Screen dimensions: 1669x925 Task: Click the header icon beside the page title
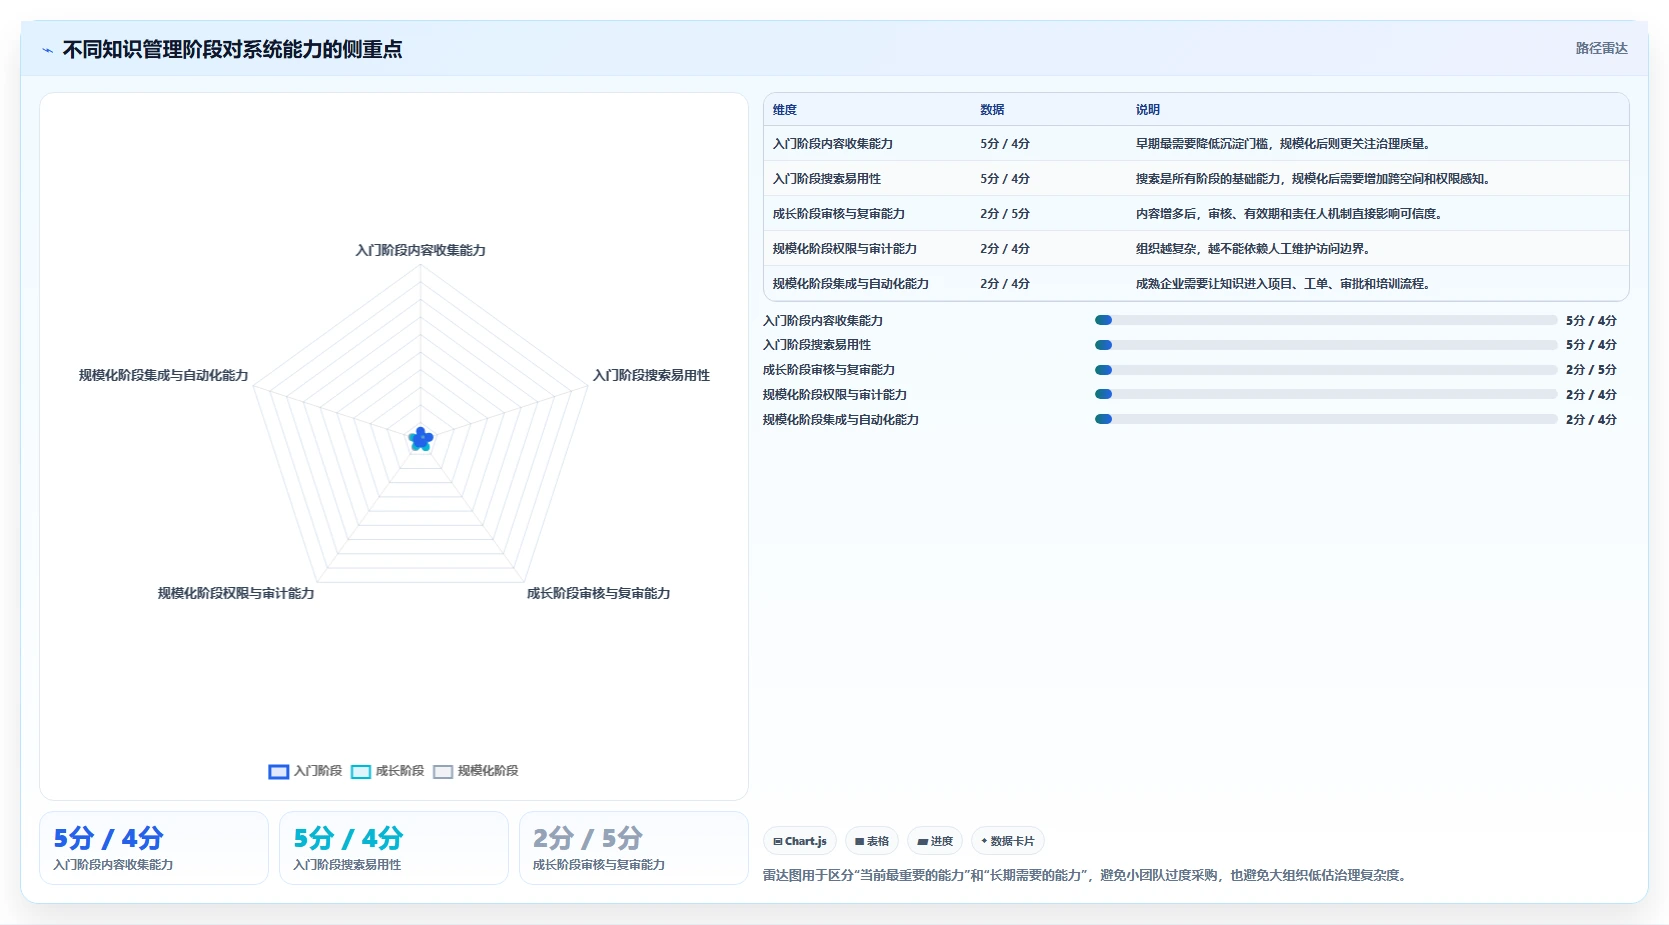pos(47,50)
